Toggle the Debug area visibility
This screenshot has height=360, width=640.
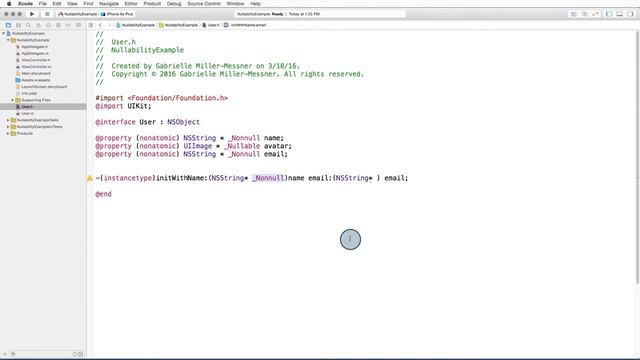[620, 14]
